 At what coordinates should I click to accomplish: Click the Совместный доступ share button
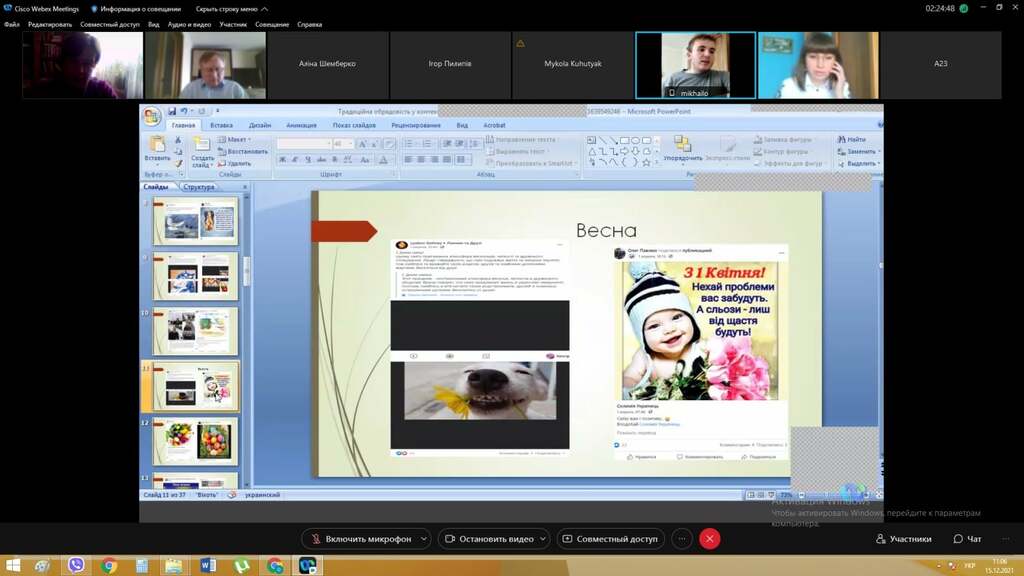coord(610,539)
